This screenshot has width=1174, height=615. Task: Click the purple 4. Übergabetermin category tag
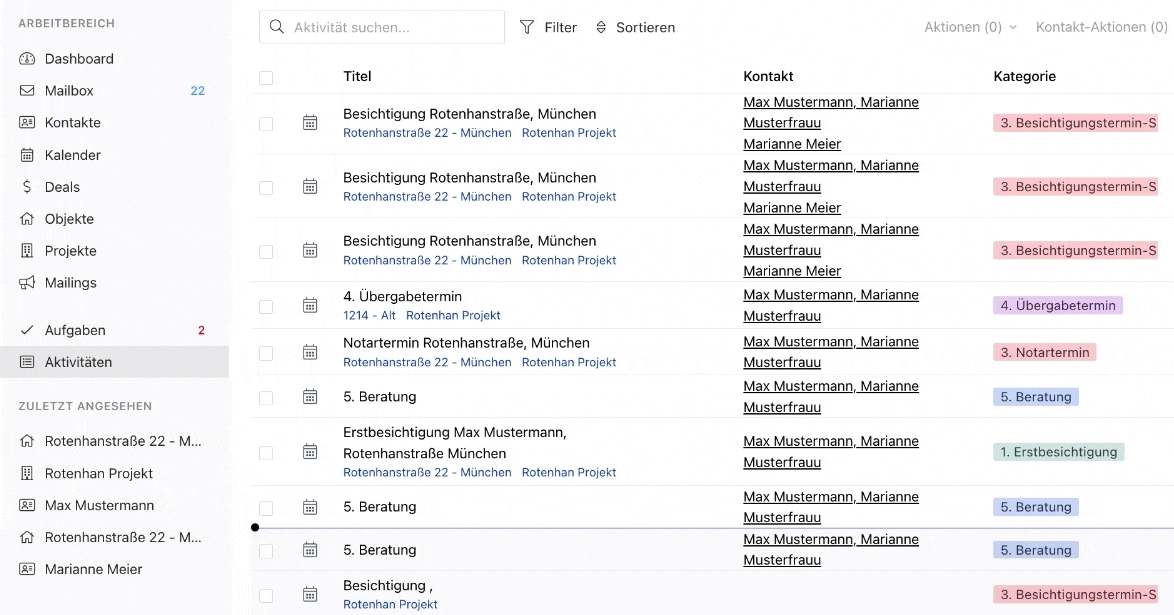[x=1057, y=306]
